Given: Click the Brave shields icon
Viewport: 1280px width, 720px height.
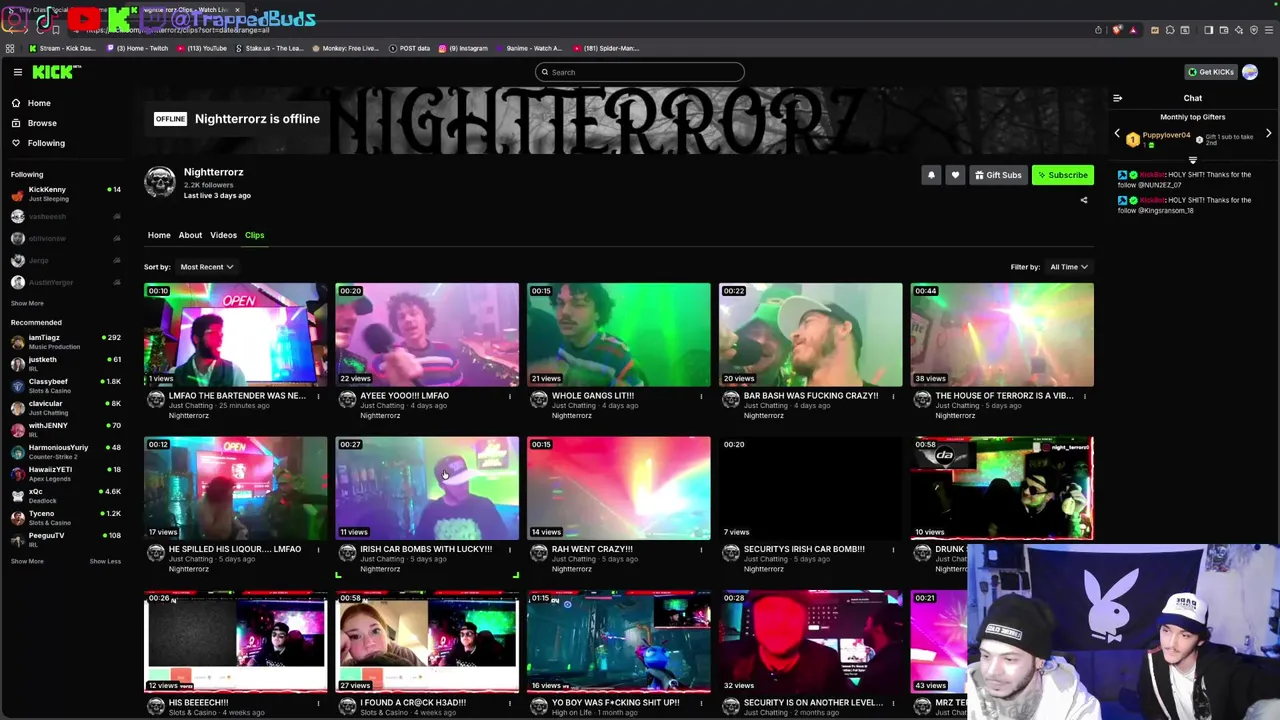Looking at the screenshot, I should click(x=1117, y=30).
